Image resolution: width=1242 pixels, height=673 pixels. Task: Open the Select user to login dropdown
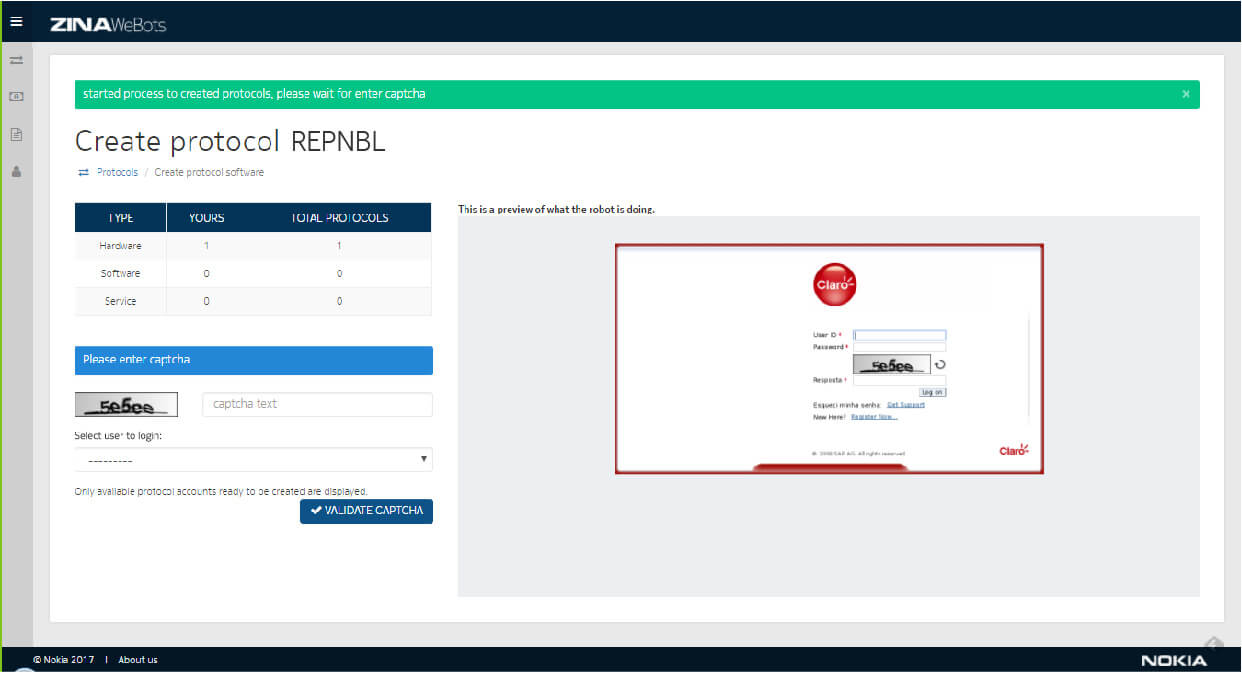pos(253,460)
